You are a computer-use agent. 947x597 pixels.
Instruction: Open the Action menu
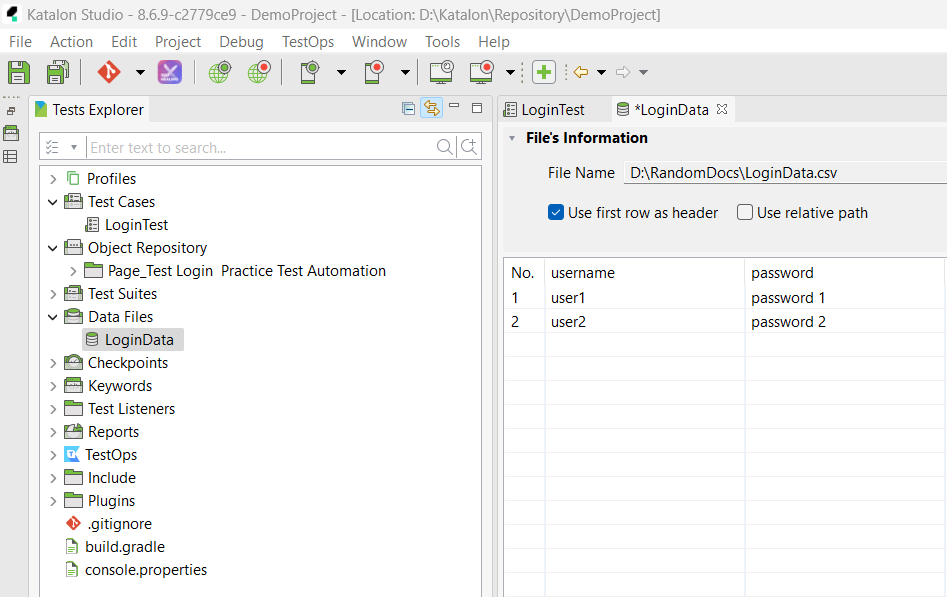[x=71, y=42]
